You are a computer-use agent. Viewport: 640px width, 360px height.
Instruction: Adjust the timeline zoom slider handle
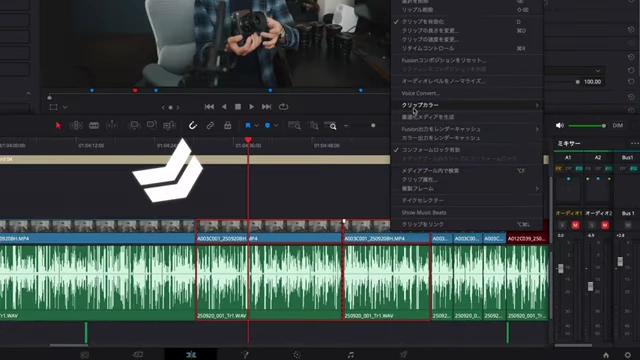pyautogui.click(x=373, y=126)
